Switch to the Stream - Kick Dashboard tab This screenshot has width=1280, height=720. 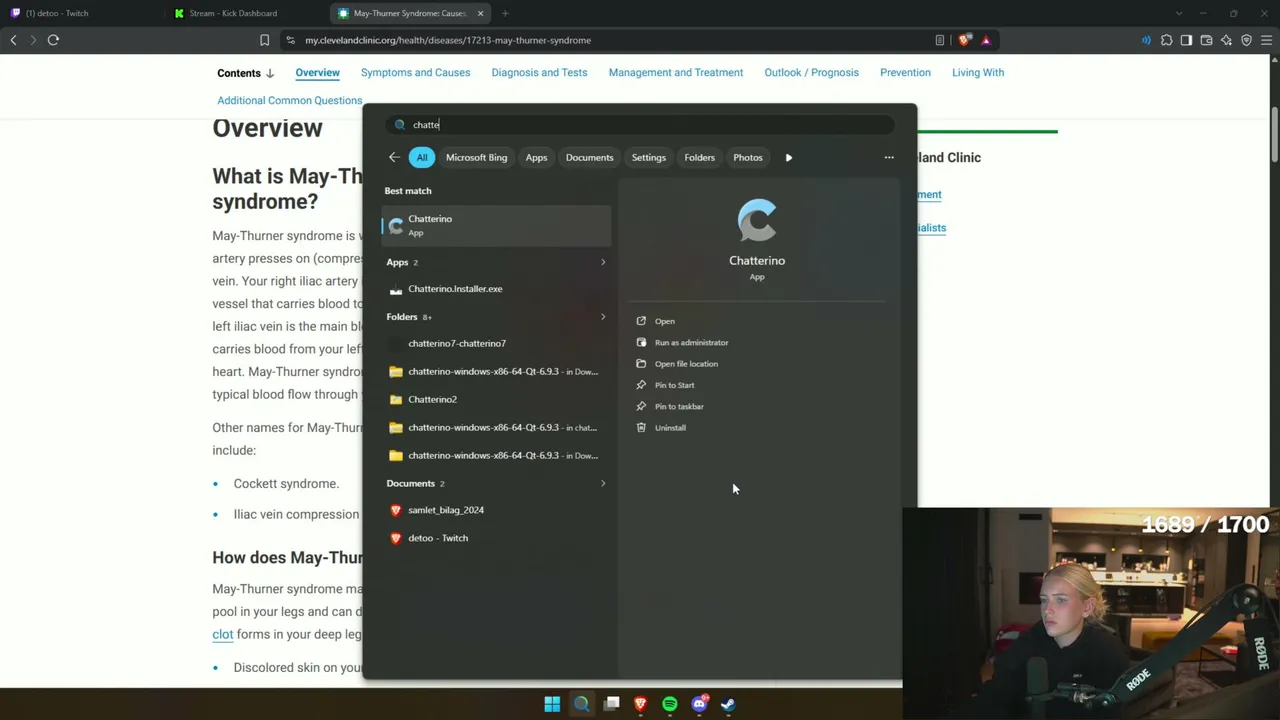245,13
